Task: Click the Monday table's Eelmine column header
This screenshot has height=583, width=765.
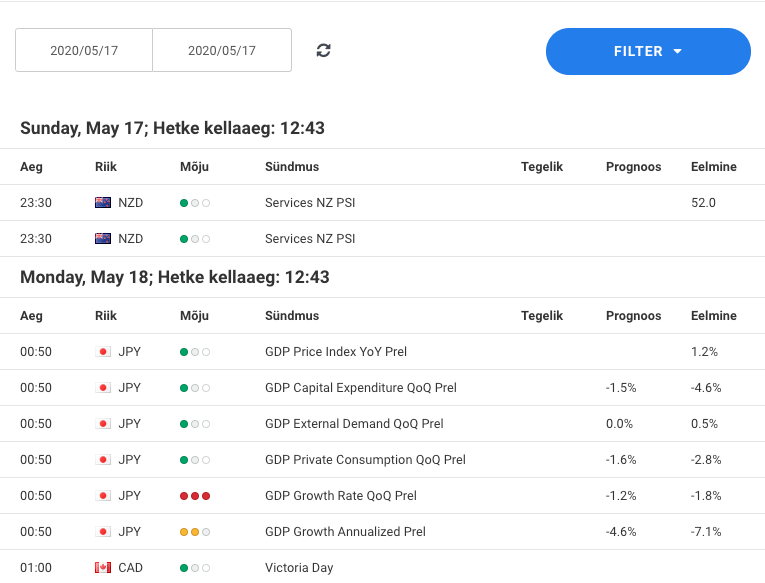Action: [714, 316]
